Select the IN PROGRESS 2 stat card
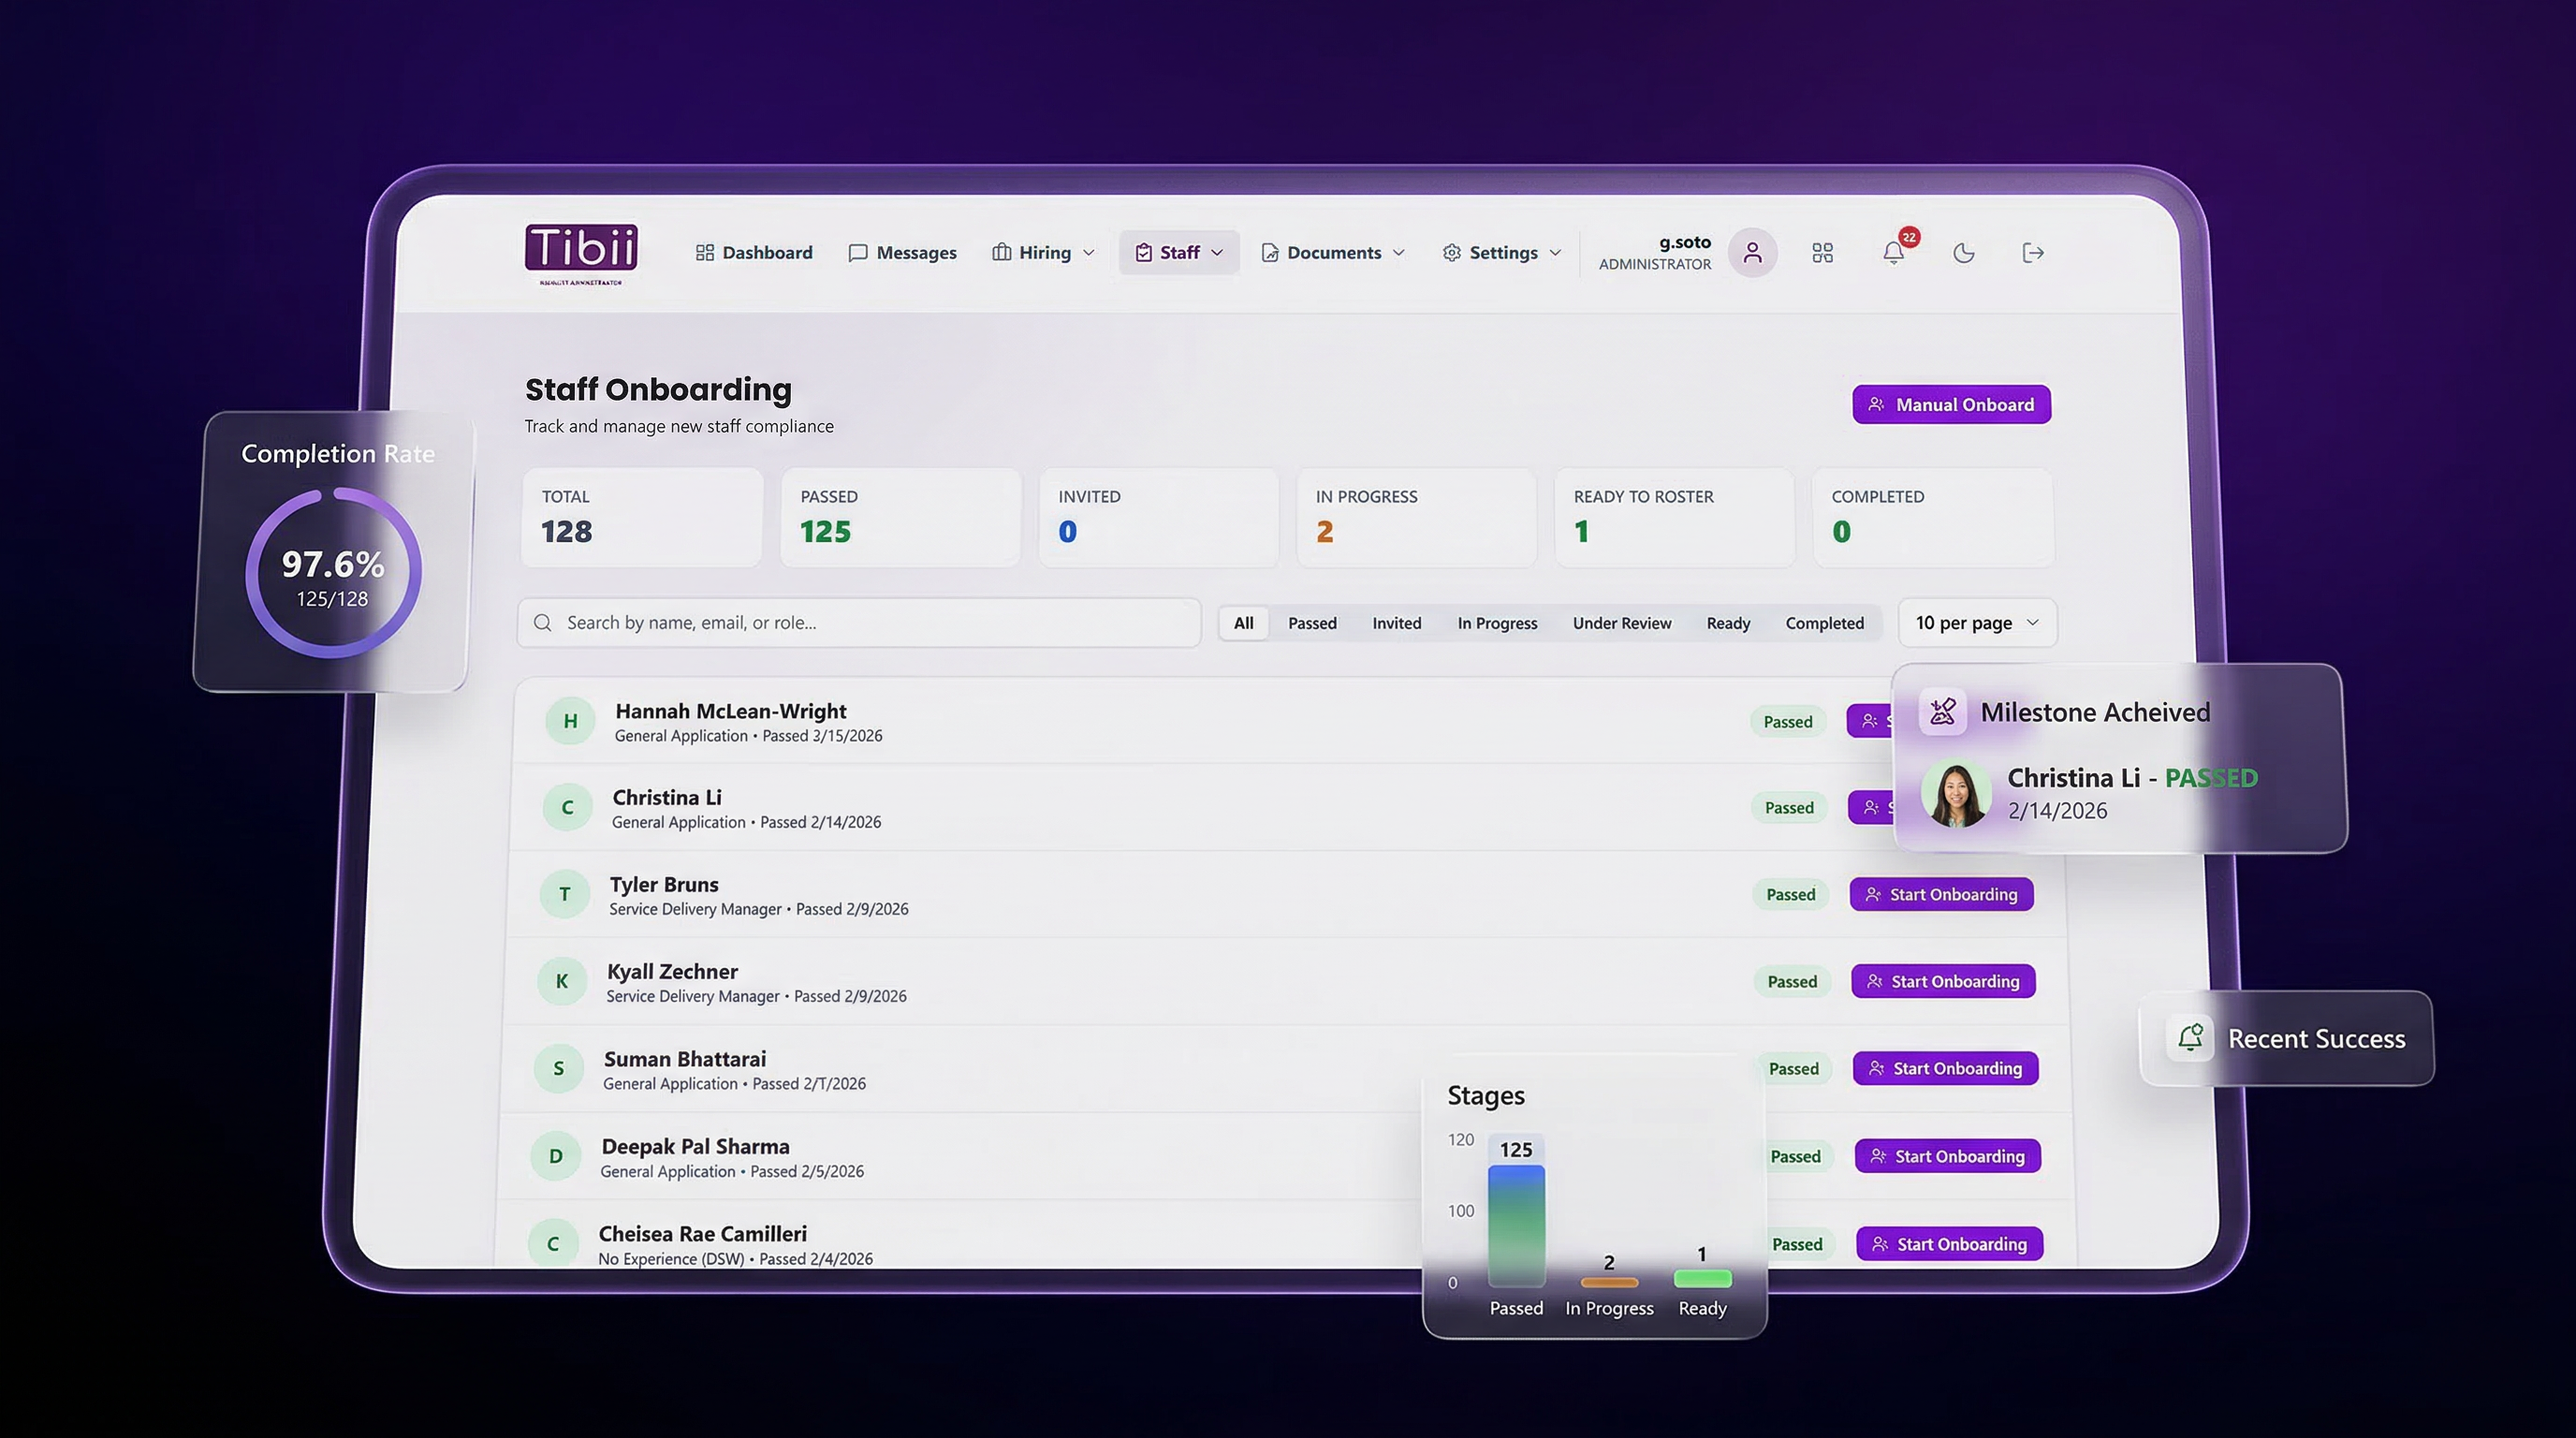The image size is (2576, 1438). tap(1416, 517)
